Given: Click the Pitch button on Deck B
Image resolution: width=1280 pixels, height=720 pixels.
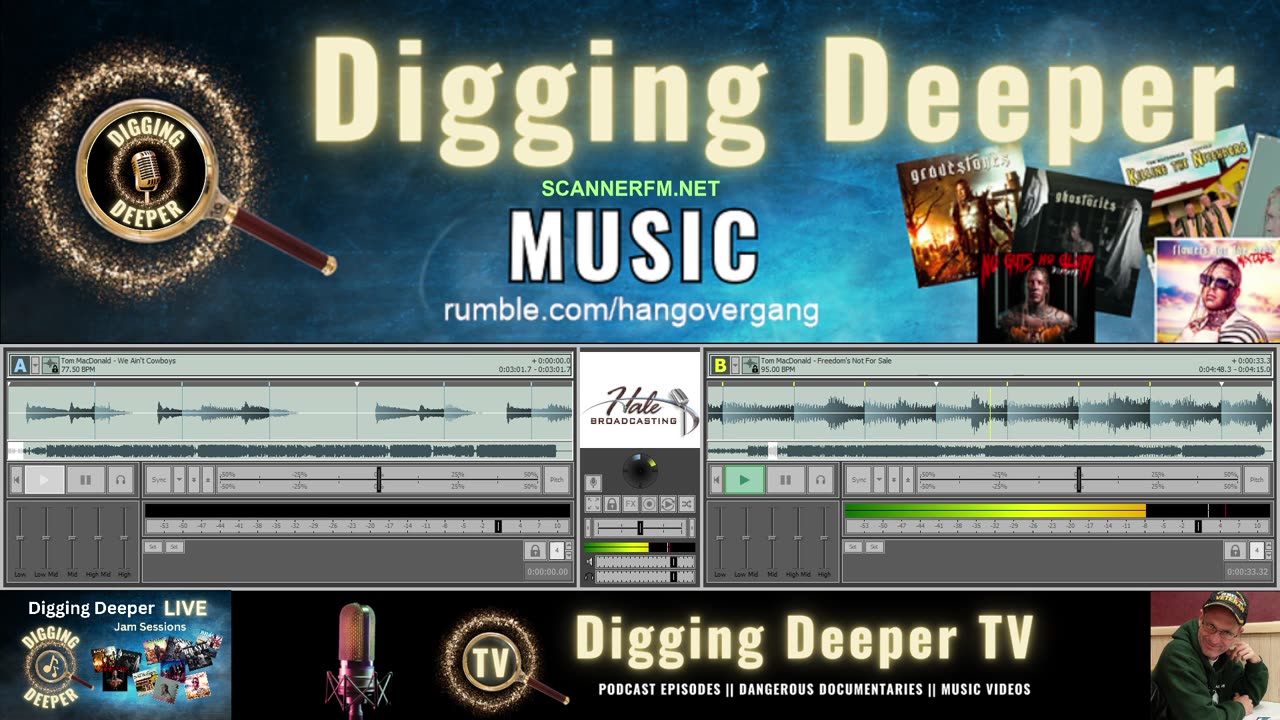Looking at the screenshot, I should (x=1257, y=480).
